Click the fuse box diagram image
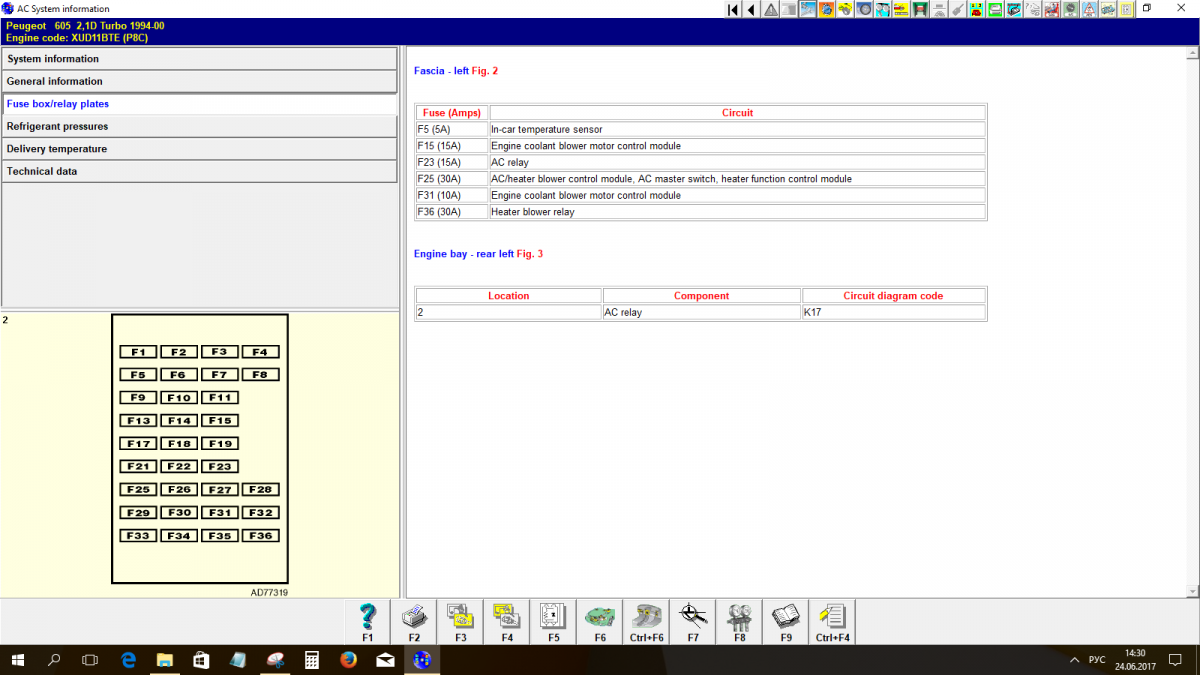 click(x=200, y=449)
